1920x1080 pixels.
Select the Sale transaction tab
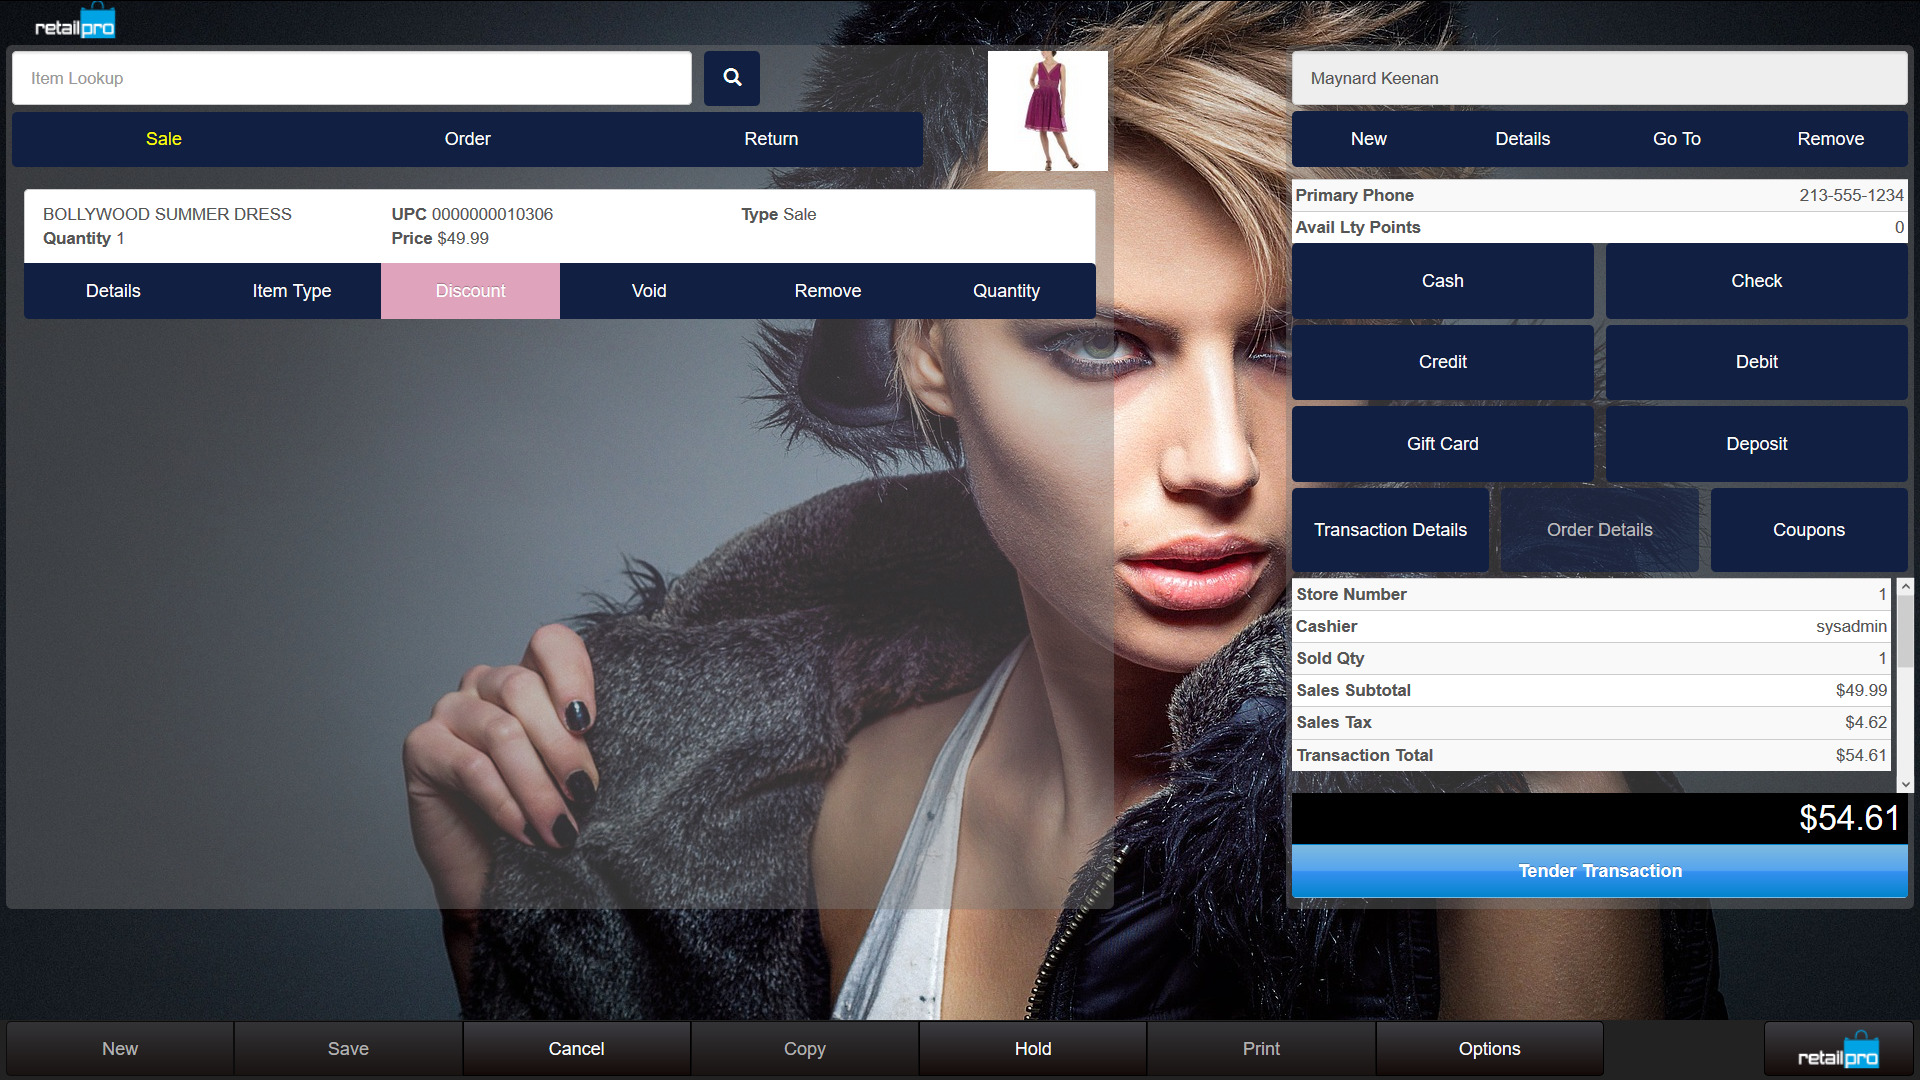tap(163, 139)
